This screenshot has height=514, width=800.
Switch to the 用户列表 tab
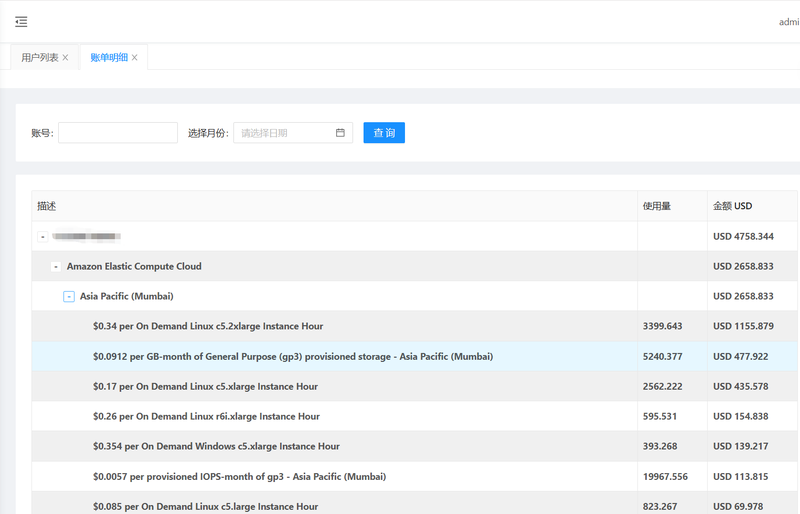point(40,58)
